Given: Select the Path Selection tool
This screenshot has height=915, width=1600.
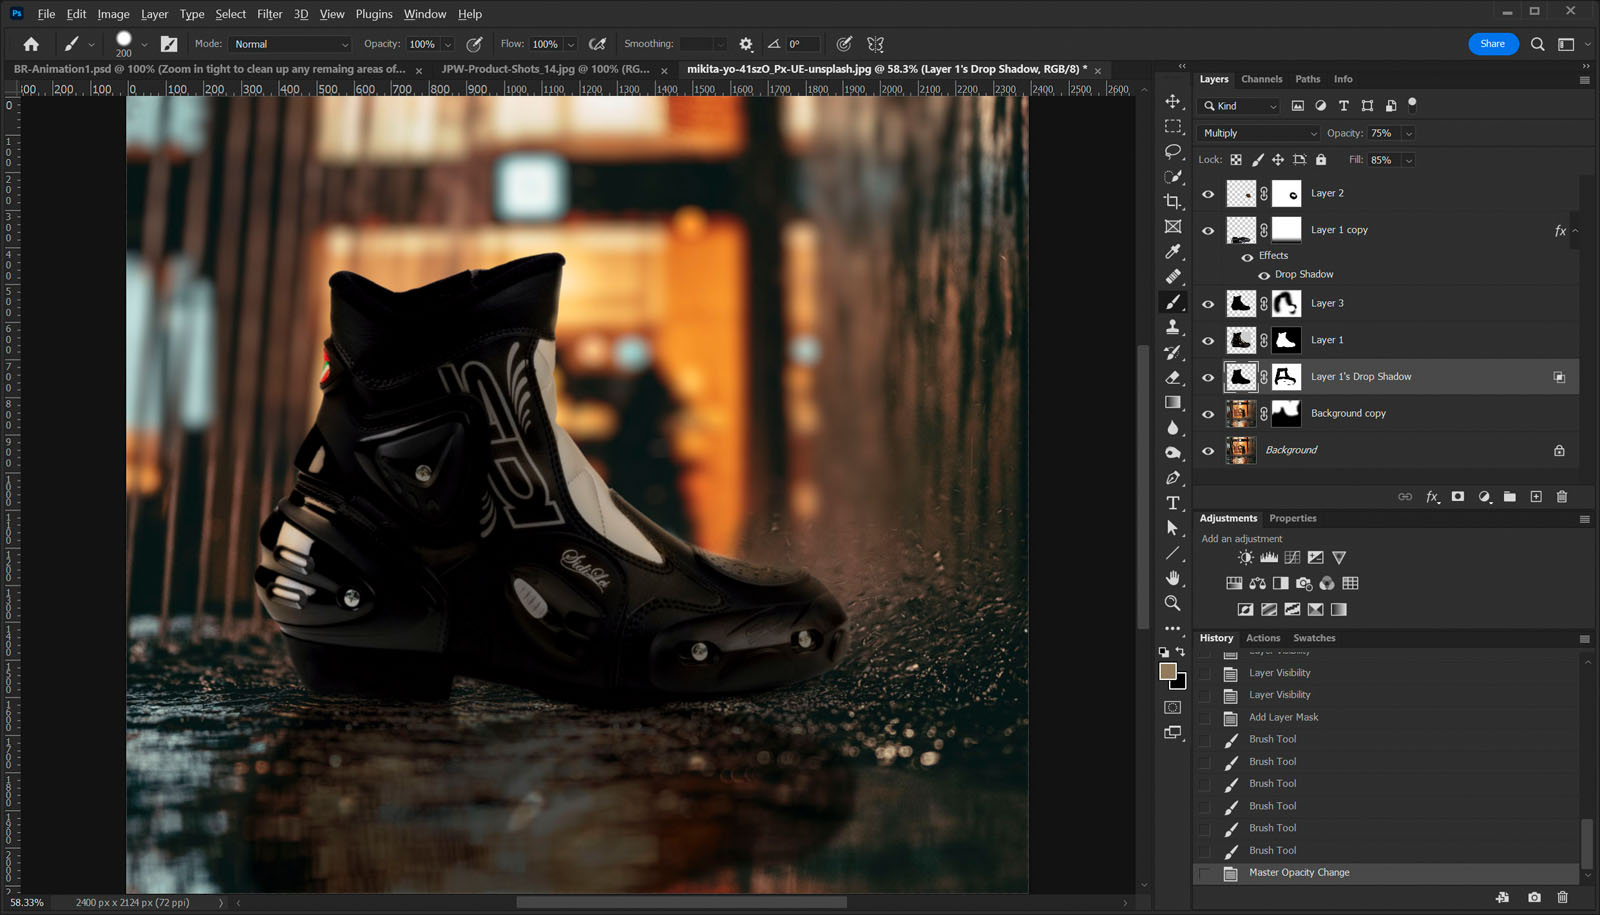Looking at the screenshot, I should (1173, 528).
